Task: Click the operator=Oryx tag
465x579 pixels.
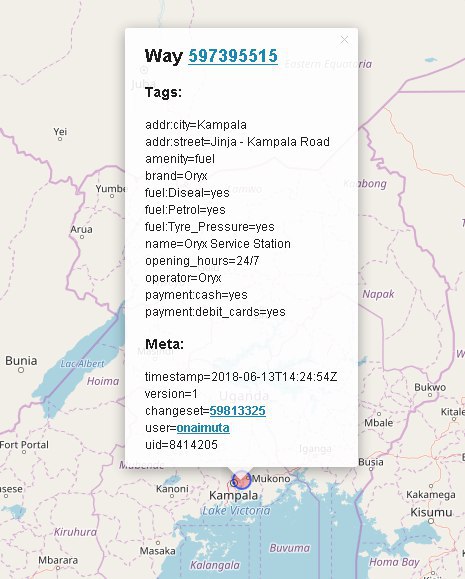Action: coord(183,278)
